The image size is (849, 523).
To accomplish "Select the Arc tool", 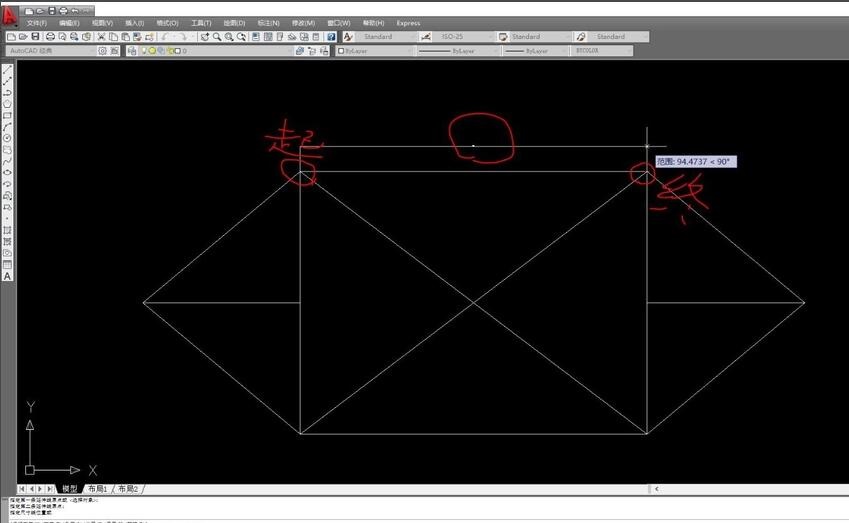I will click(x=8, y=127).
